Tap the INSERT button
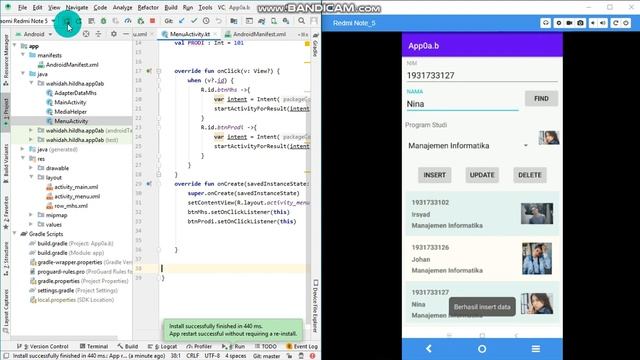Viewport: 640px width, 360px height. 434,175
